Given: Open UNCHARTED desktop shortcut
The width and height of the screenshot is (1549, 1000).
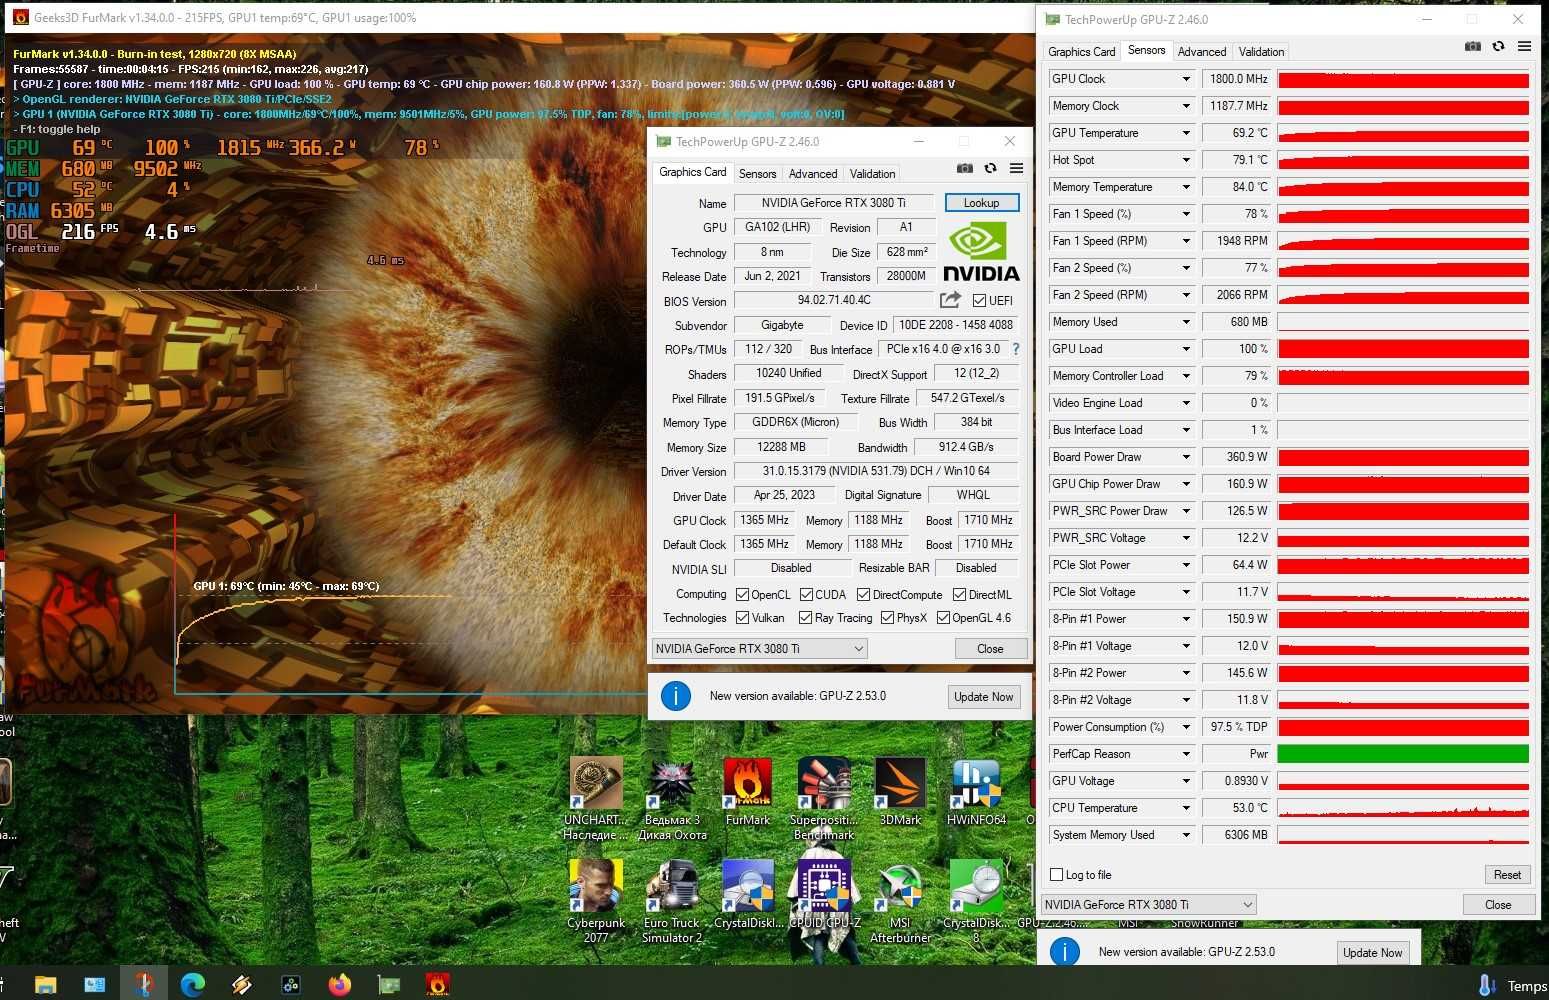Looking at the screenshot, I should (596, 798).
